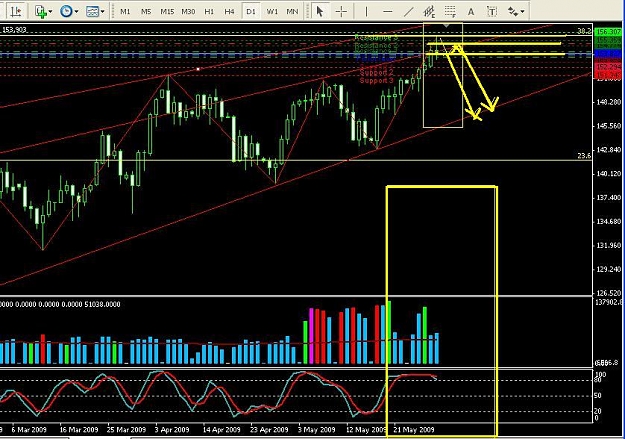Switch chart to M1 timeframe
Image resolution: width=625 pixels, height=439 pixels.
125,12
